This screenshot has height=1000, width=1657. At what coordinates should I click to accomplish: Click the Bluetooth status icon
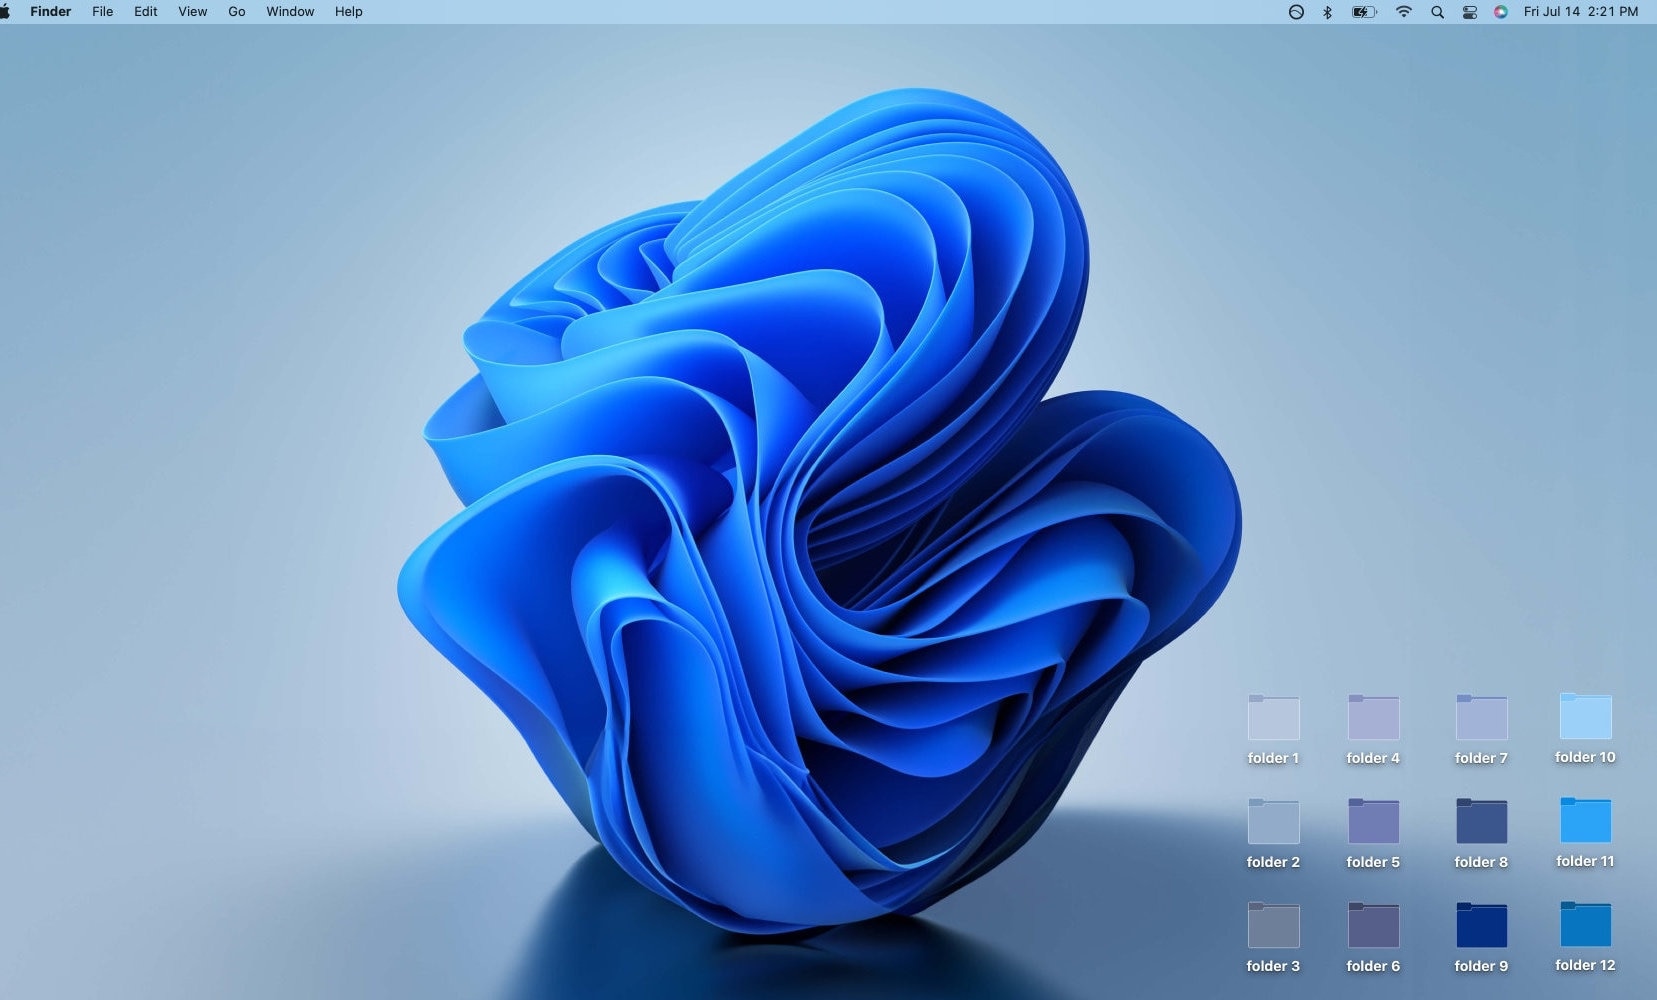point(1327,11)
